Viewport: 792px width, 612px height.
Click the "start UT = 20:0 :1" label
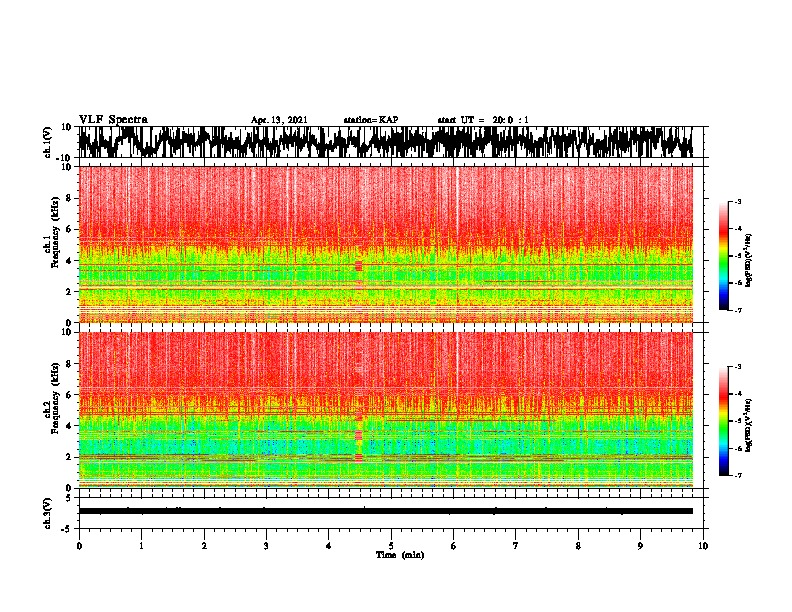point(483,120)
